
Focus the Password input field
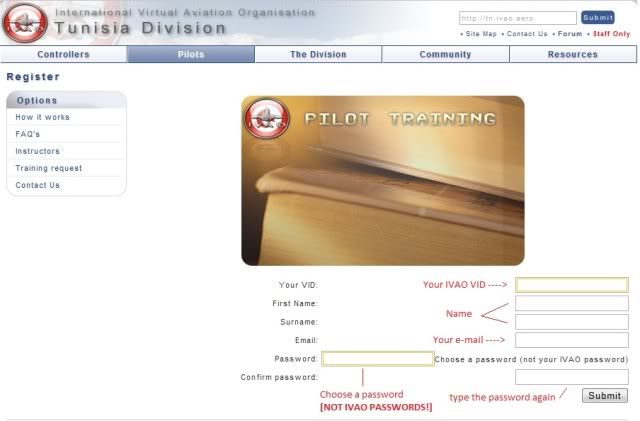coord(378,359)
